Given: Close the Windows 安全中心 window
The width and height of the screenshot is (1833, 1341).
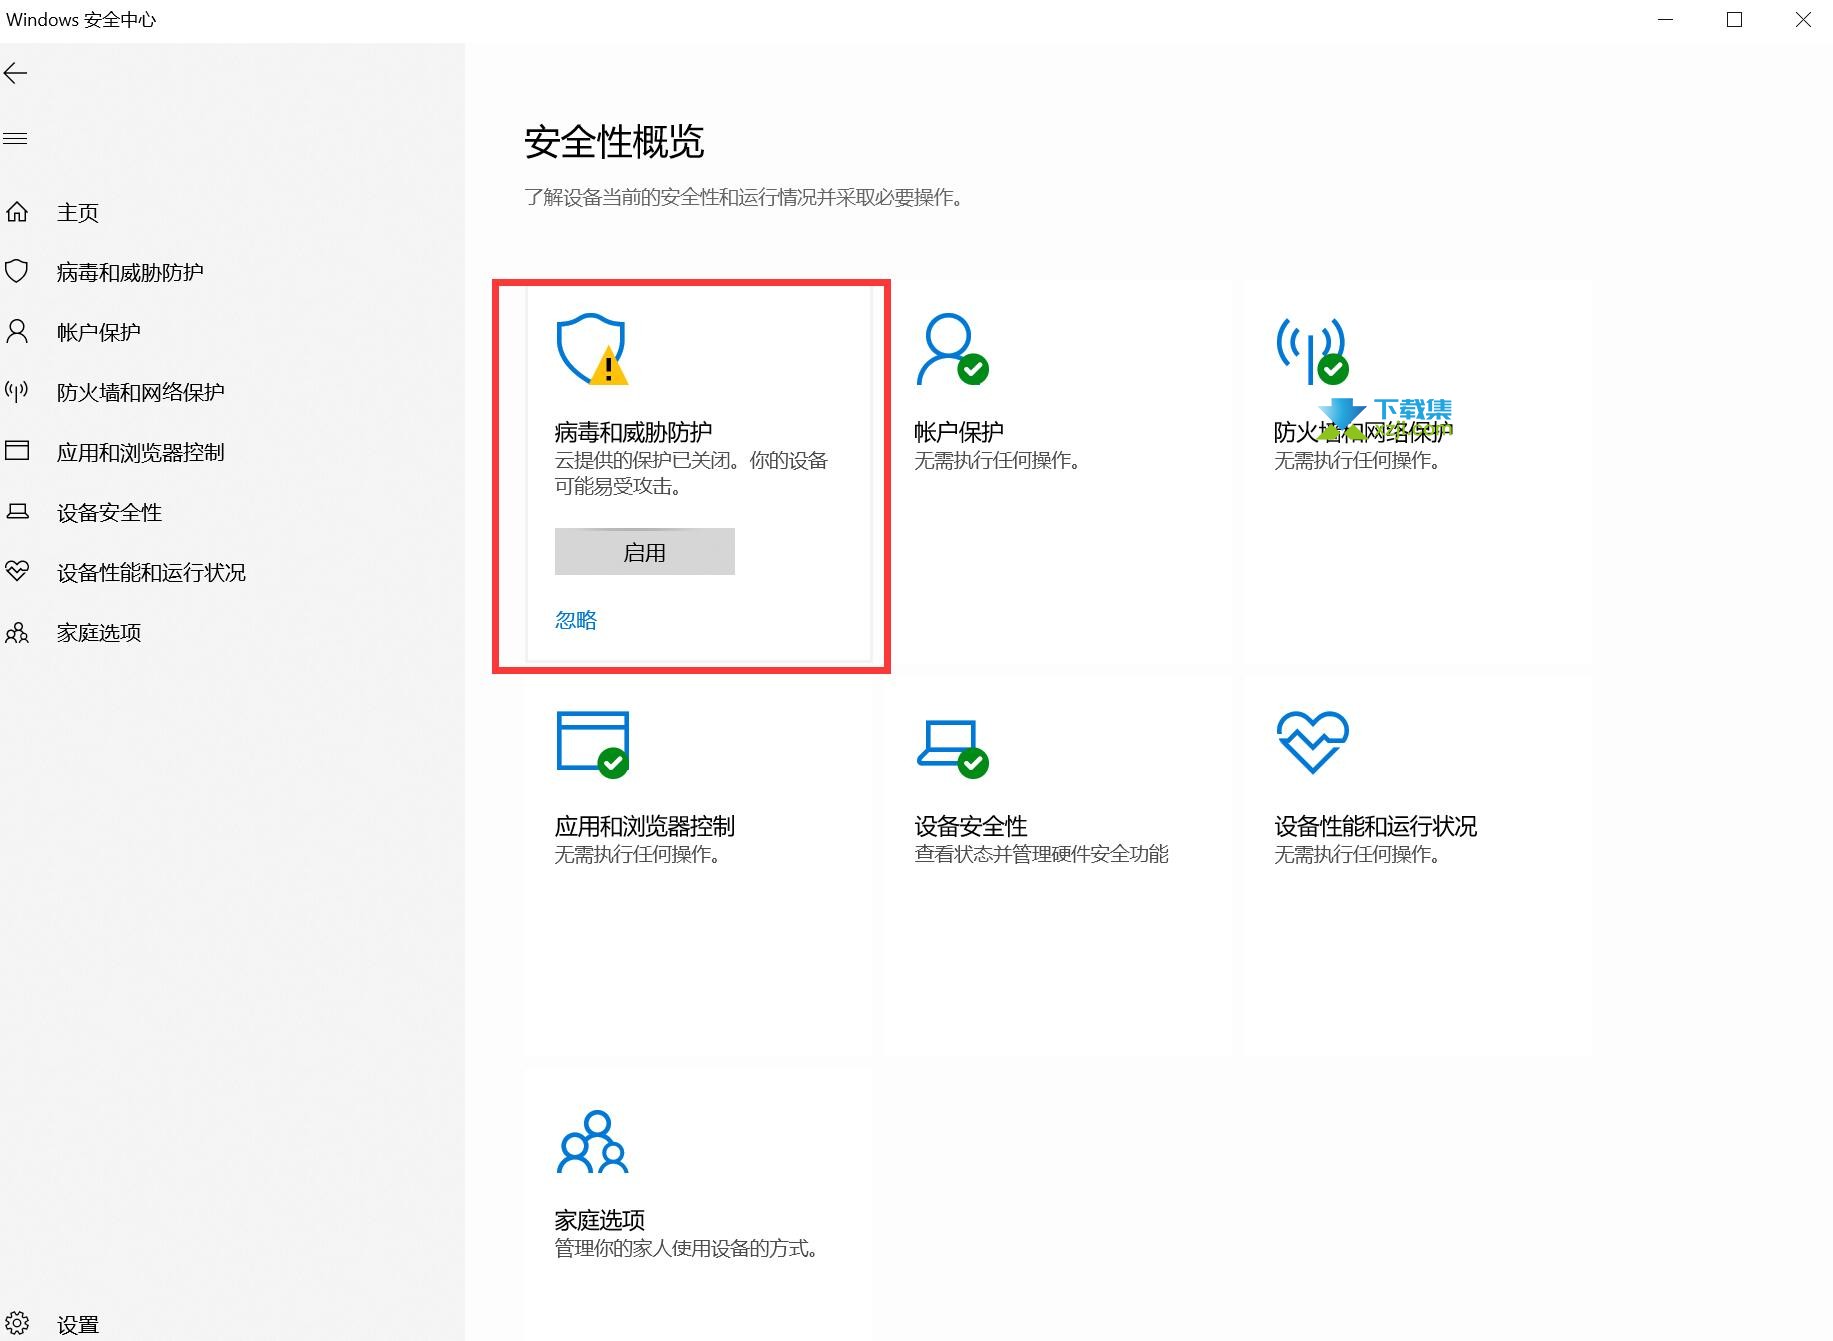Looking at the screenshot, I should (x=1803, y=20).
